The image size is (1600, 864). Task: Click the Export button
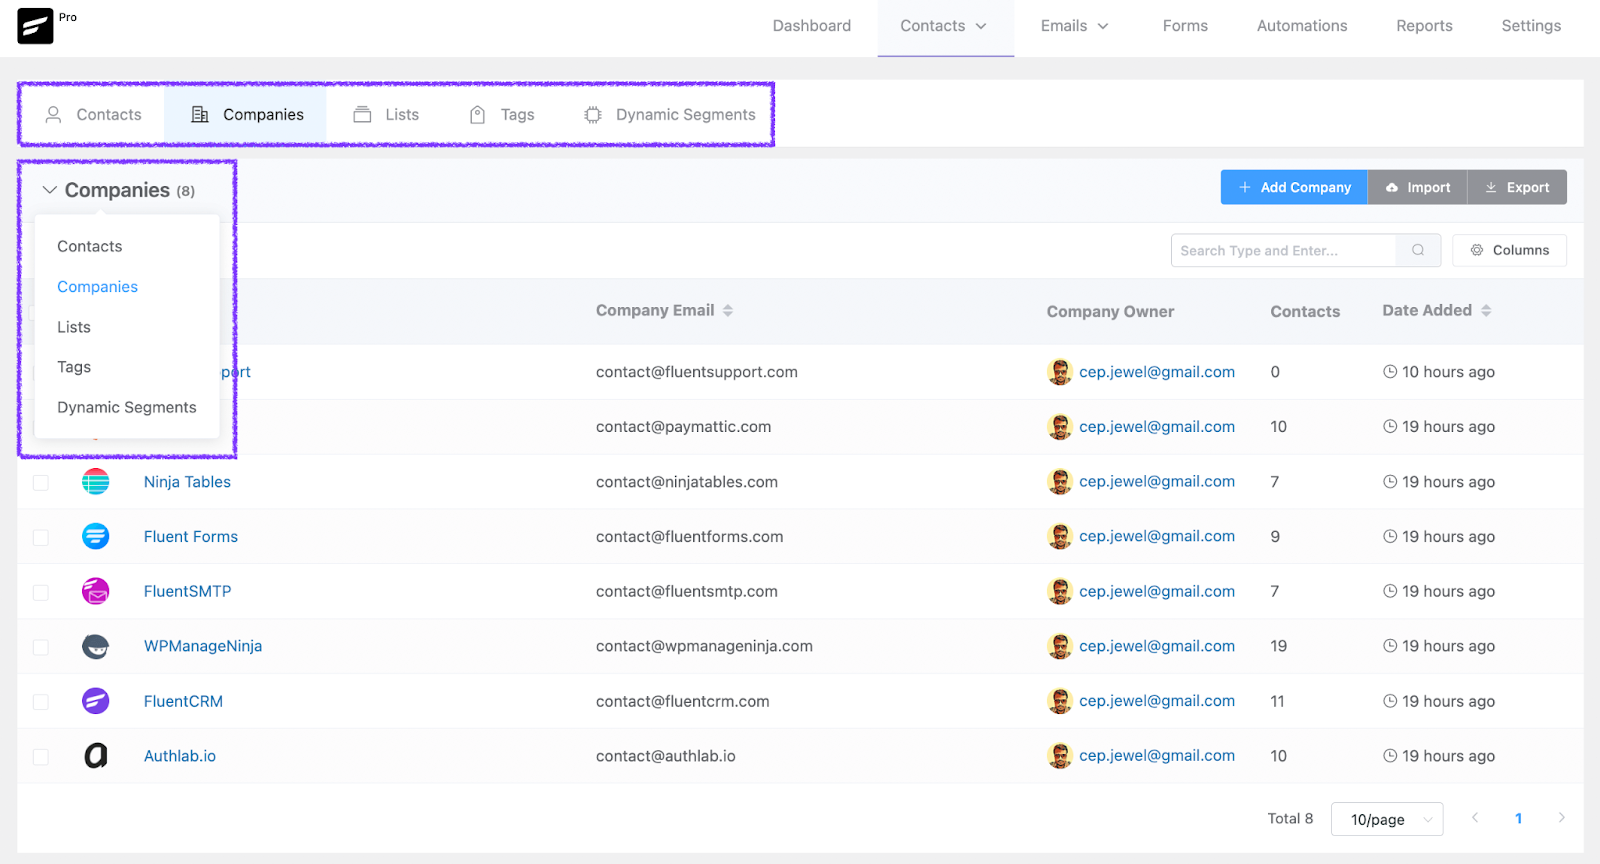1517,187
